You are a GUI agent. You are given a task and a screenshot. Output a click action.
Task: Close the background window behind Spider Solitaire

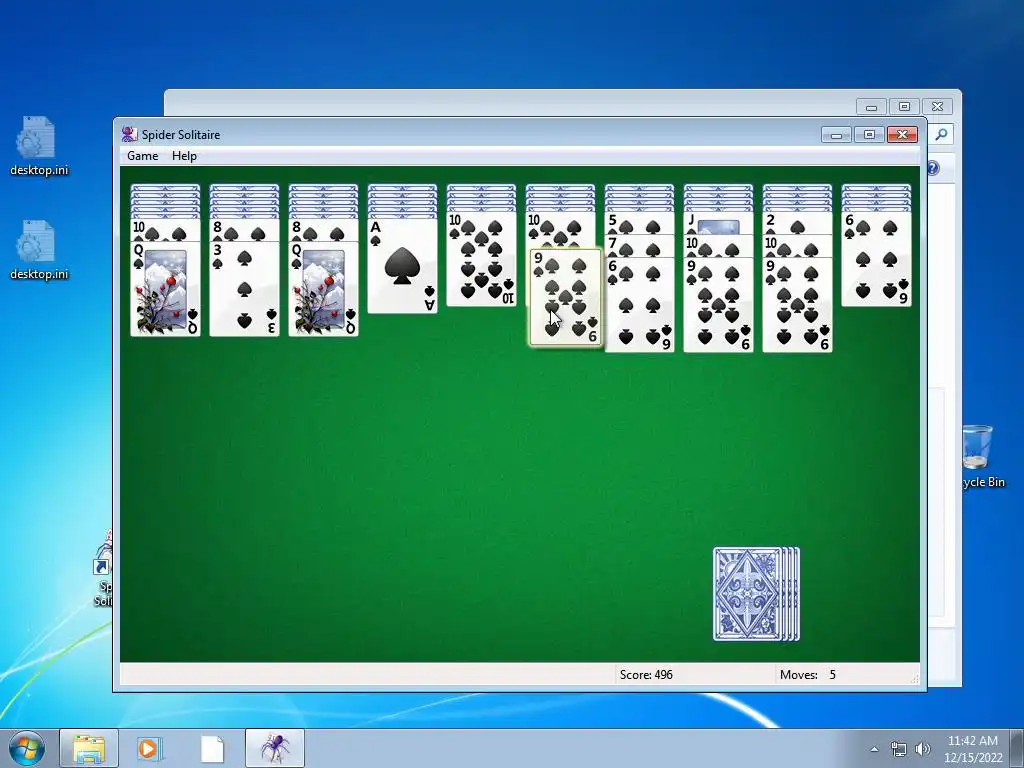[x=937, y=106]
